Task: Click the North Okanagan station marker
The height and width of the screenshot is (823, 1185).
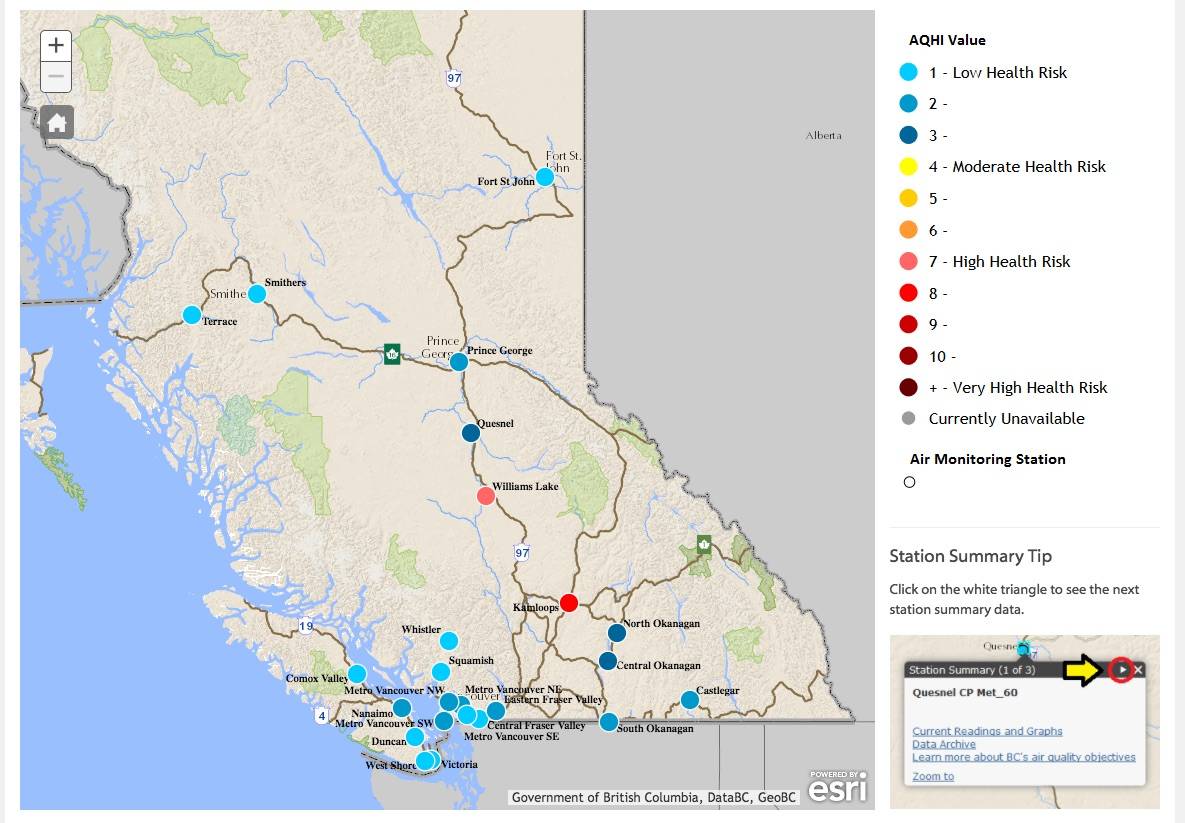Action: tap(617, 633)
